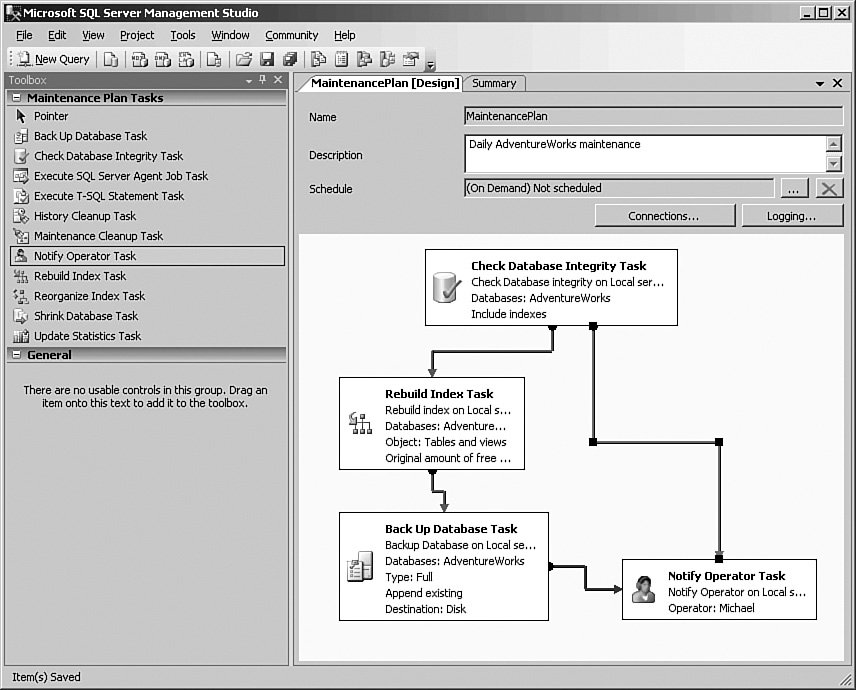
Task: Open the toolbar options overflow arrow
Action: (430, 65)
